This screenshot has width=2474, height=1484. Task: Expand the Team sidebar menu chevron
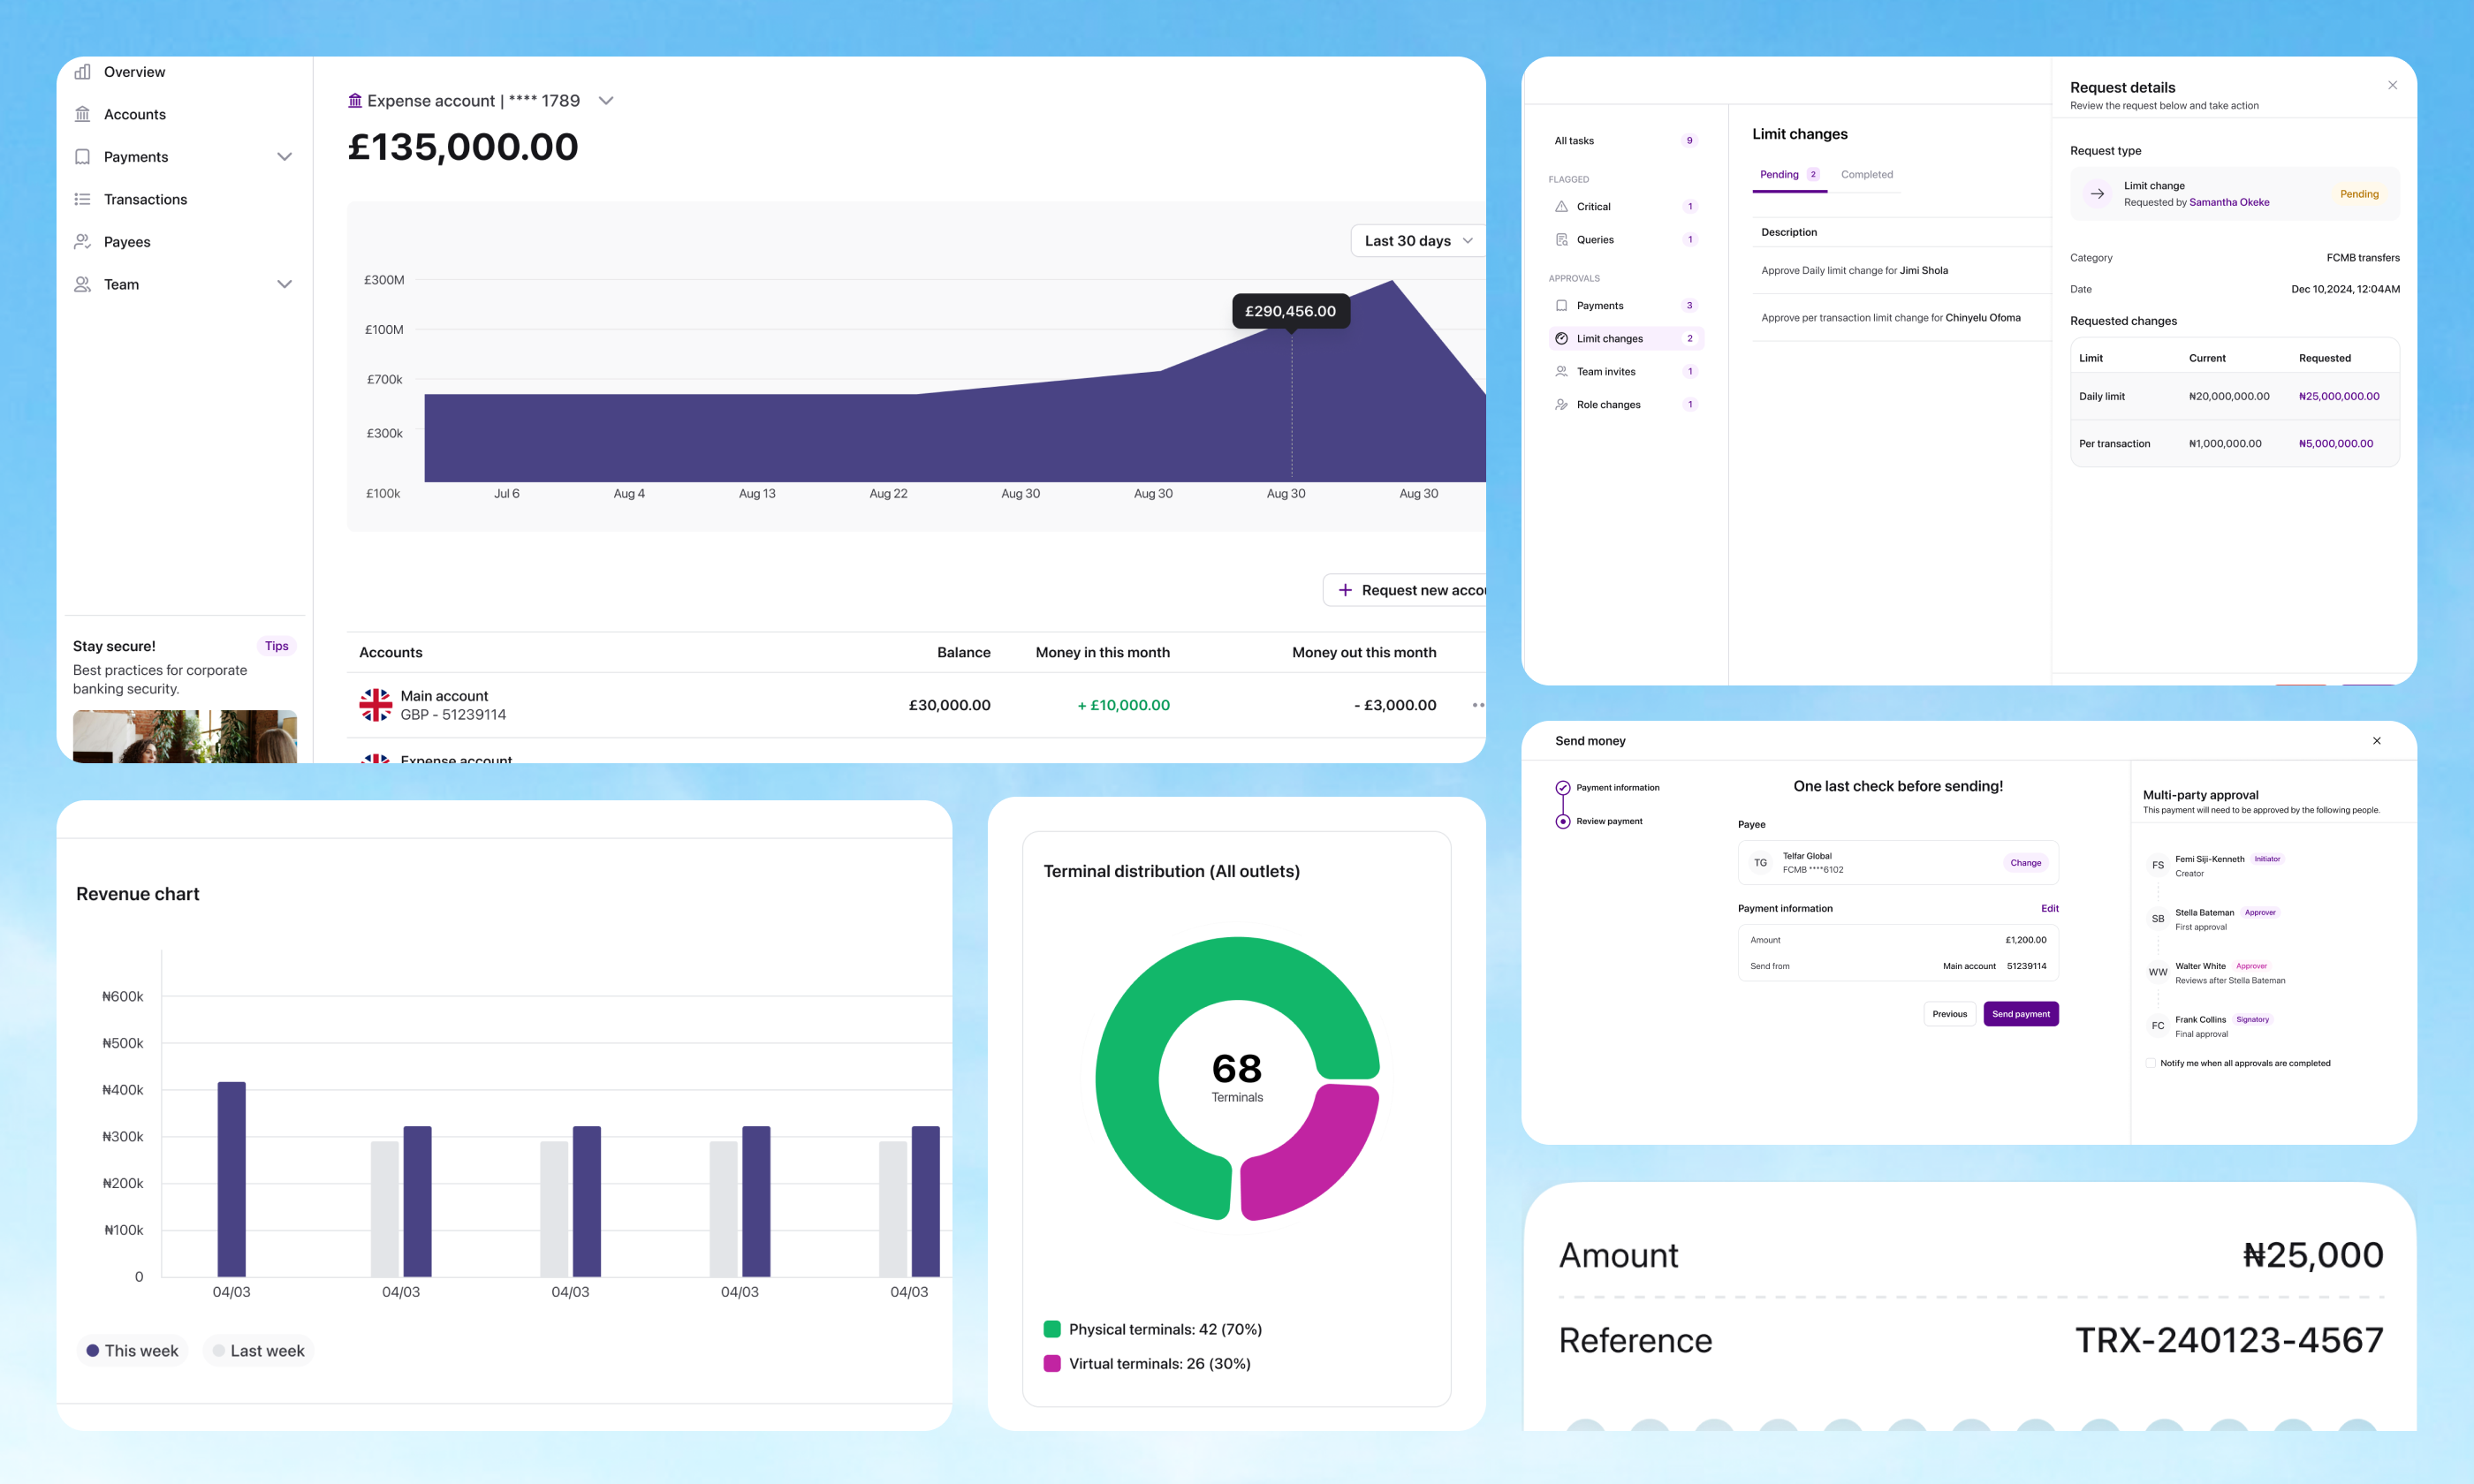[x=284, y=284]
